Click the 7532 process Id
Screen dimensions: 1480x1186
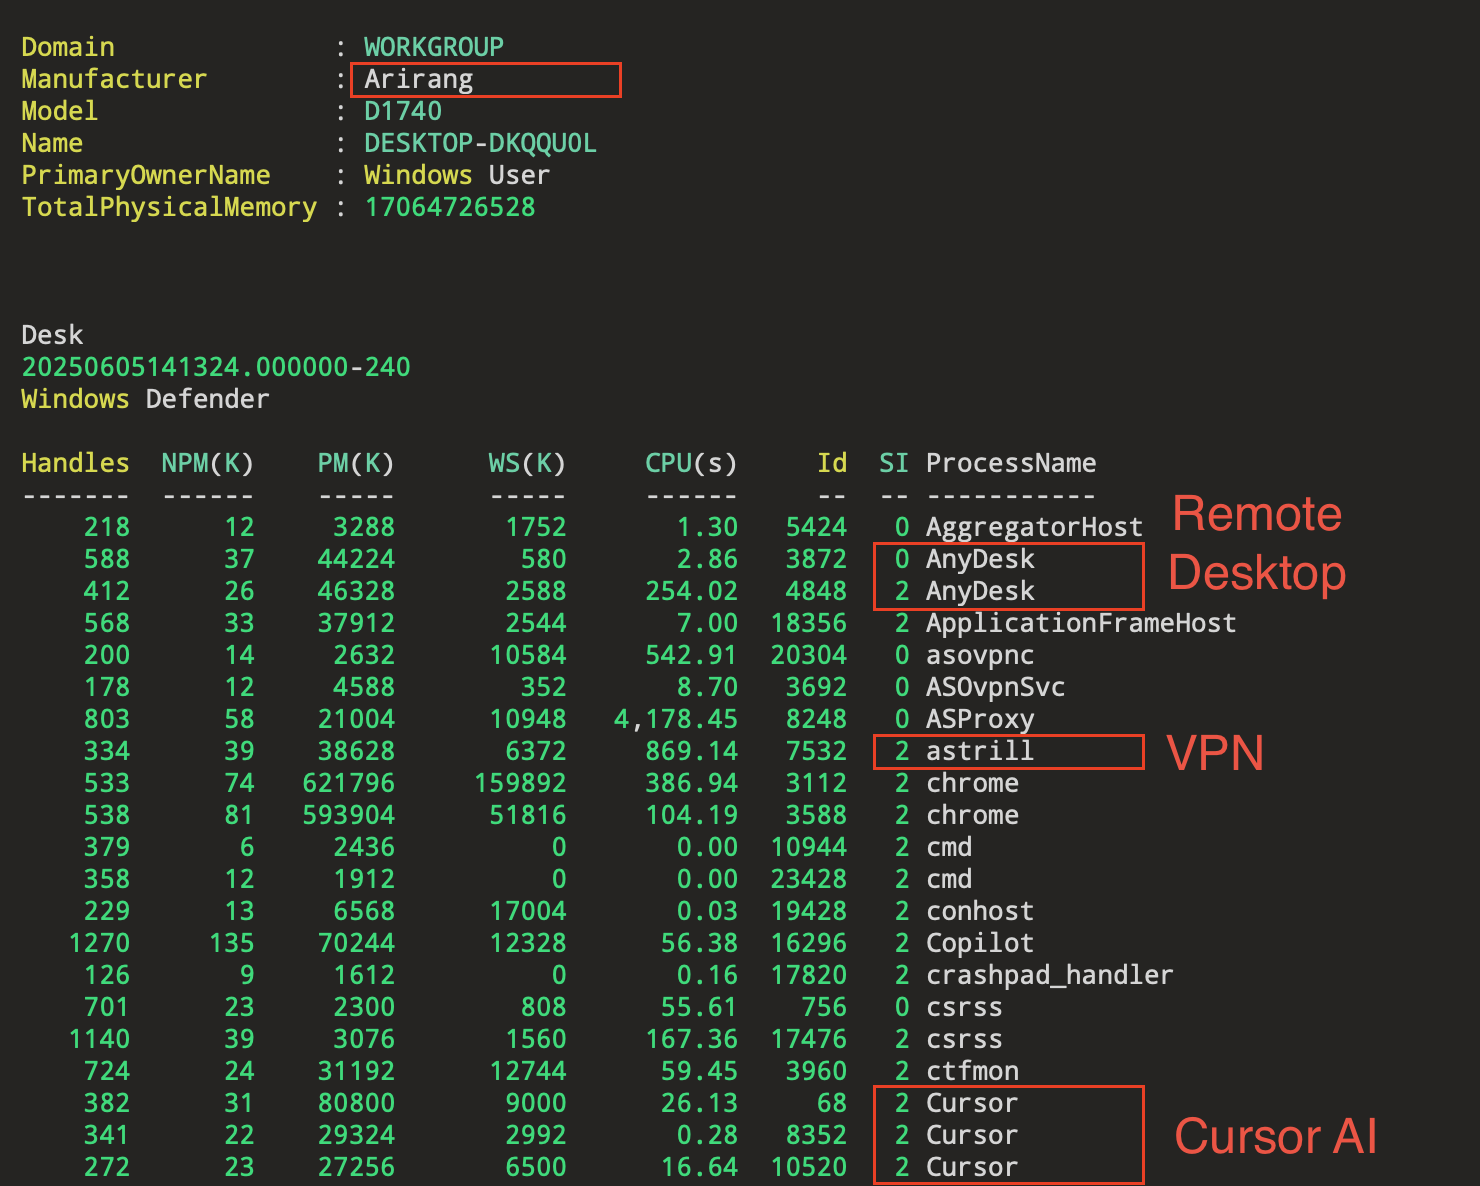[x=816, y=751]
